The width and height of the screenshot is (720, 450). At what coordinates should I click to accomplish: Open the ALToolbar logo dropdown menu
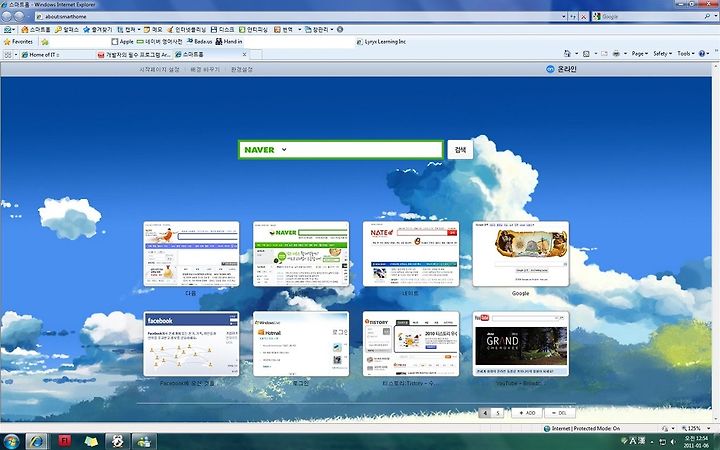9,29
